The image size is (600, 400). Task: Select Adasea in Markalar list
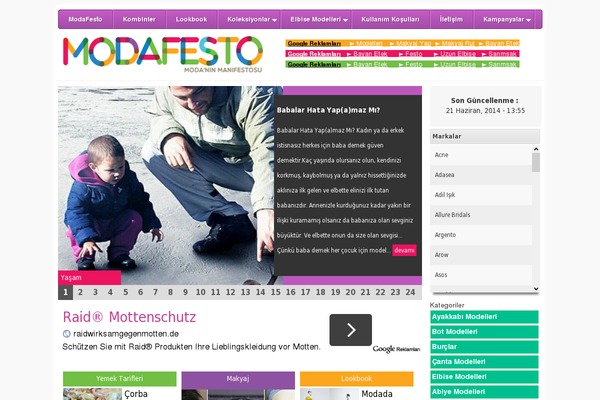pyautogui.click(x=481, y=175)
